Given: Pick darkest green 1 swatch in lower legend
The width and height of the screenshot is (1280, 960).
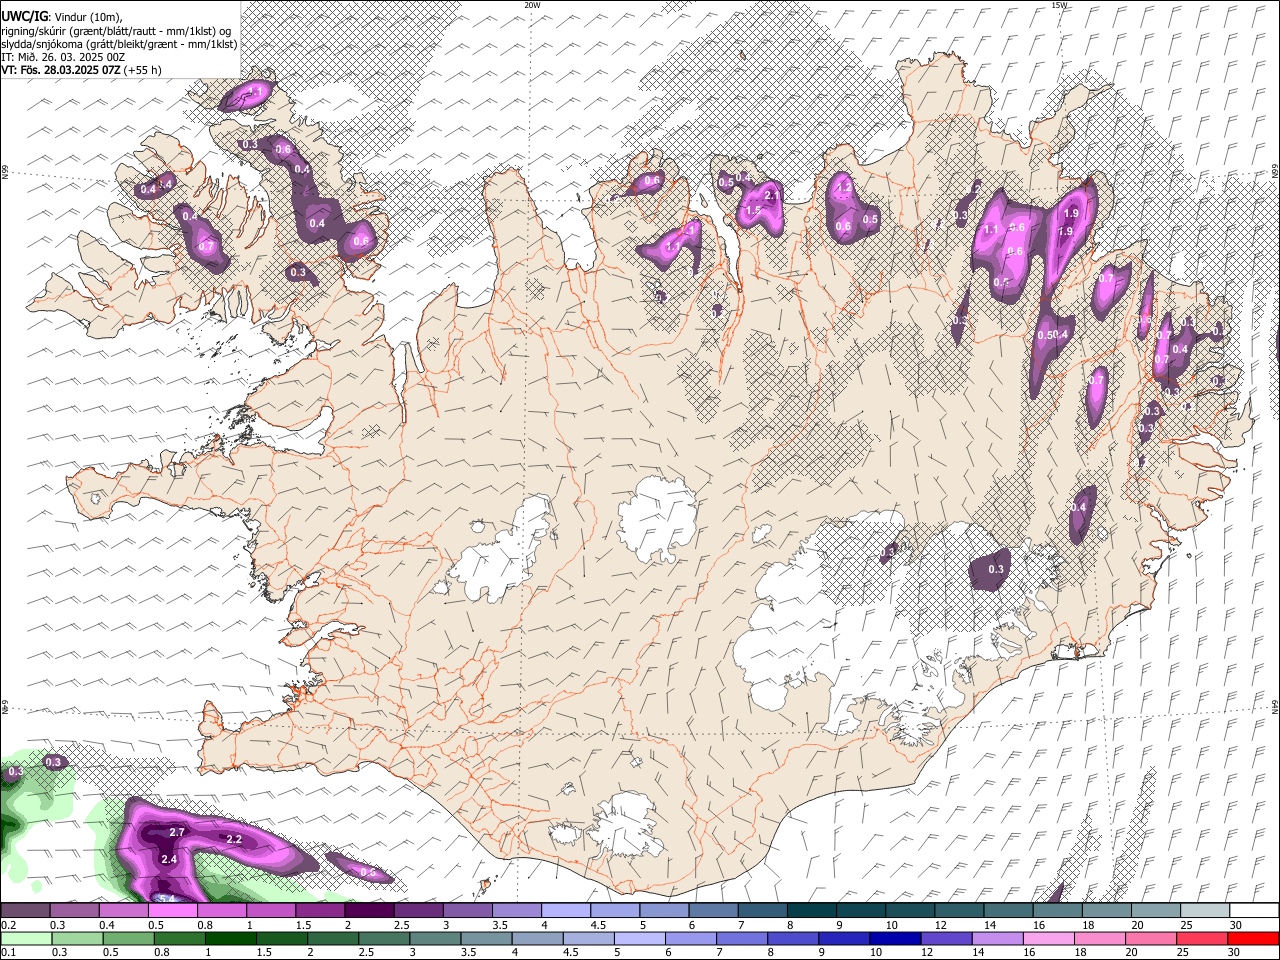Looking at the screenshot, I should (230, 938).
